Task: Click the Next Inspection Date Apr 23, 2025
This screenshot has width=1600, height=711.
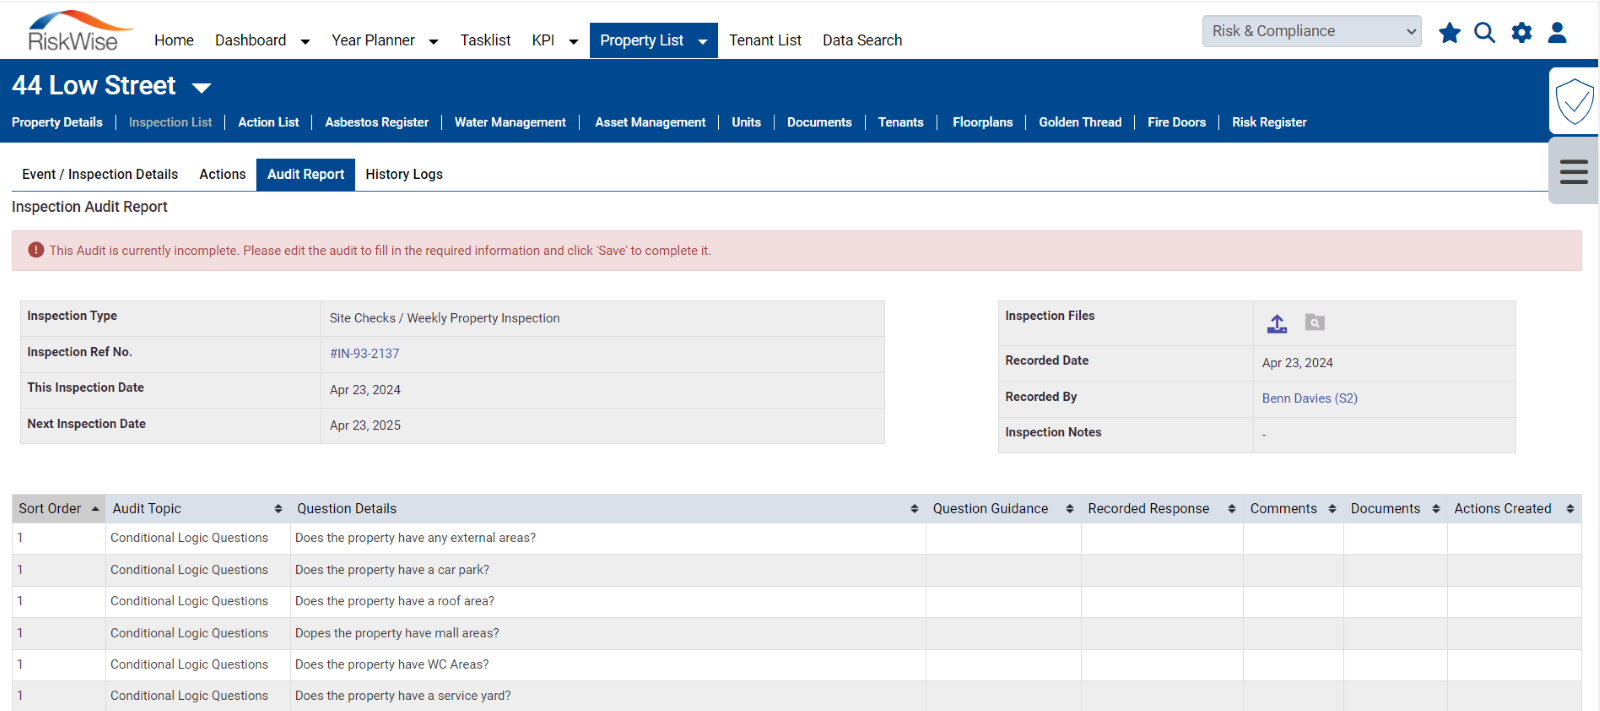Action: point(365,425)
